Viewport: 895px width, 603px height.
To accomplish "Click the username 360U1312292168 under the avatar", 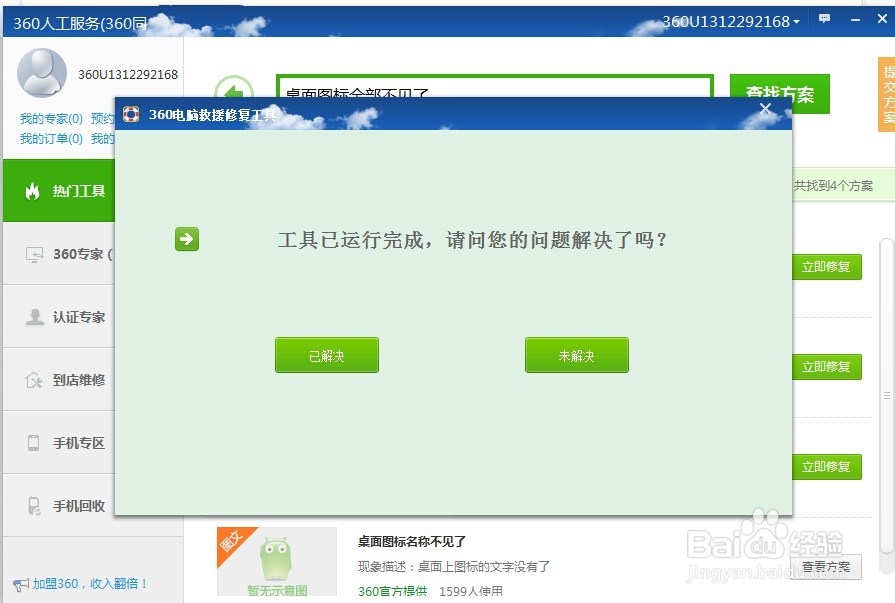I will pos(128,75).
